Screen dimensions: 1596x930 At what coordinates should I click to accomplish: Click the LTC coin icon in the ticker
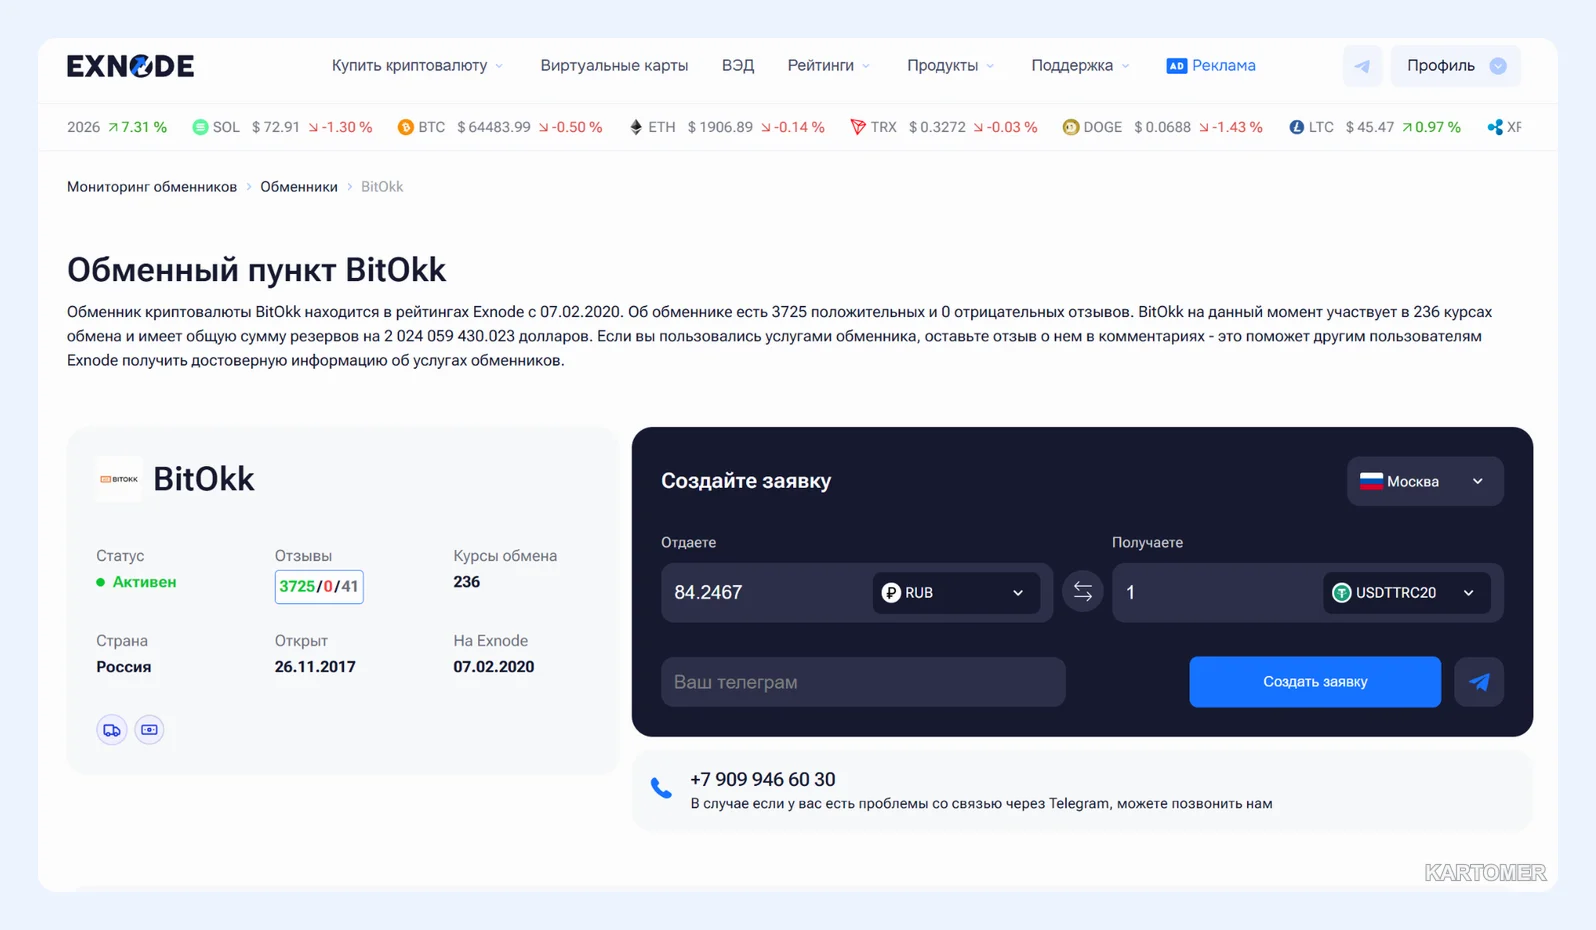[1296, 127]
